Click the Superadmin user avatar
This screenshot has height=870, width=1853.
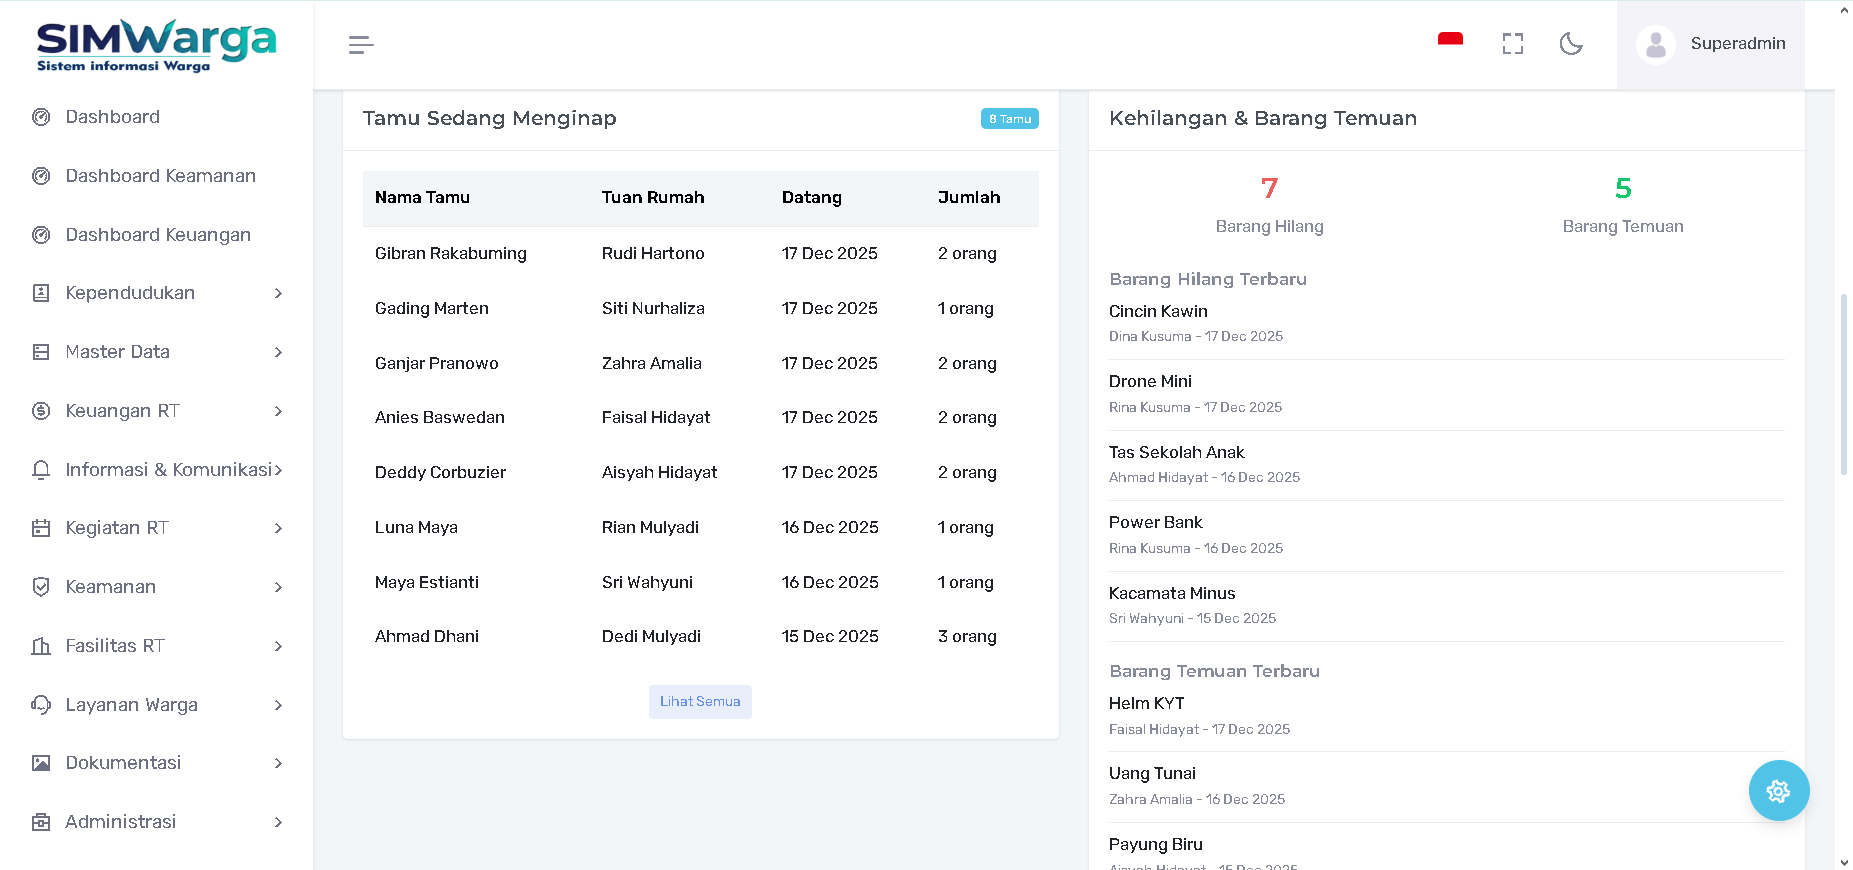click(x=1656, y=44)
